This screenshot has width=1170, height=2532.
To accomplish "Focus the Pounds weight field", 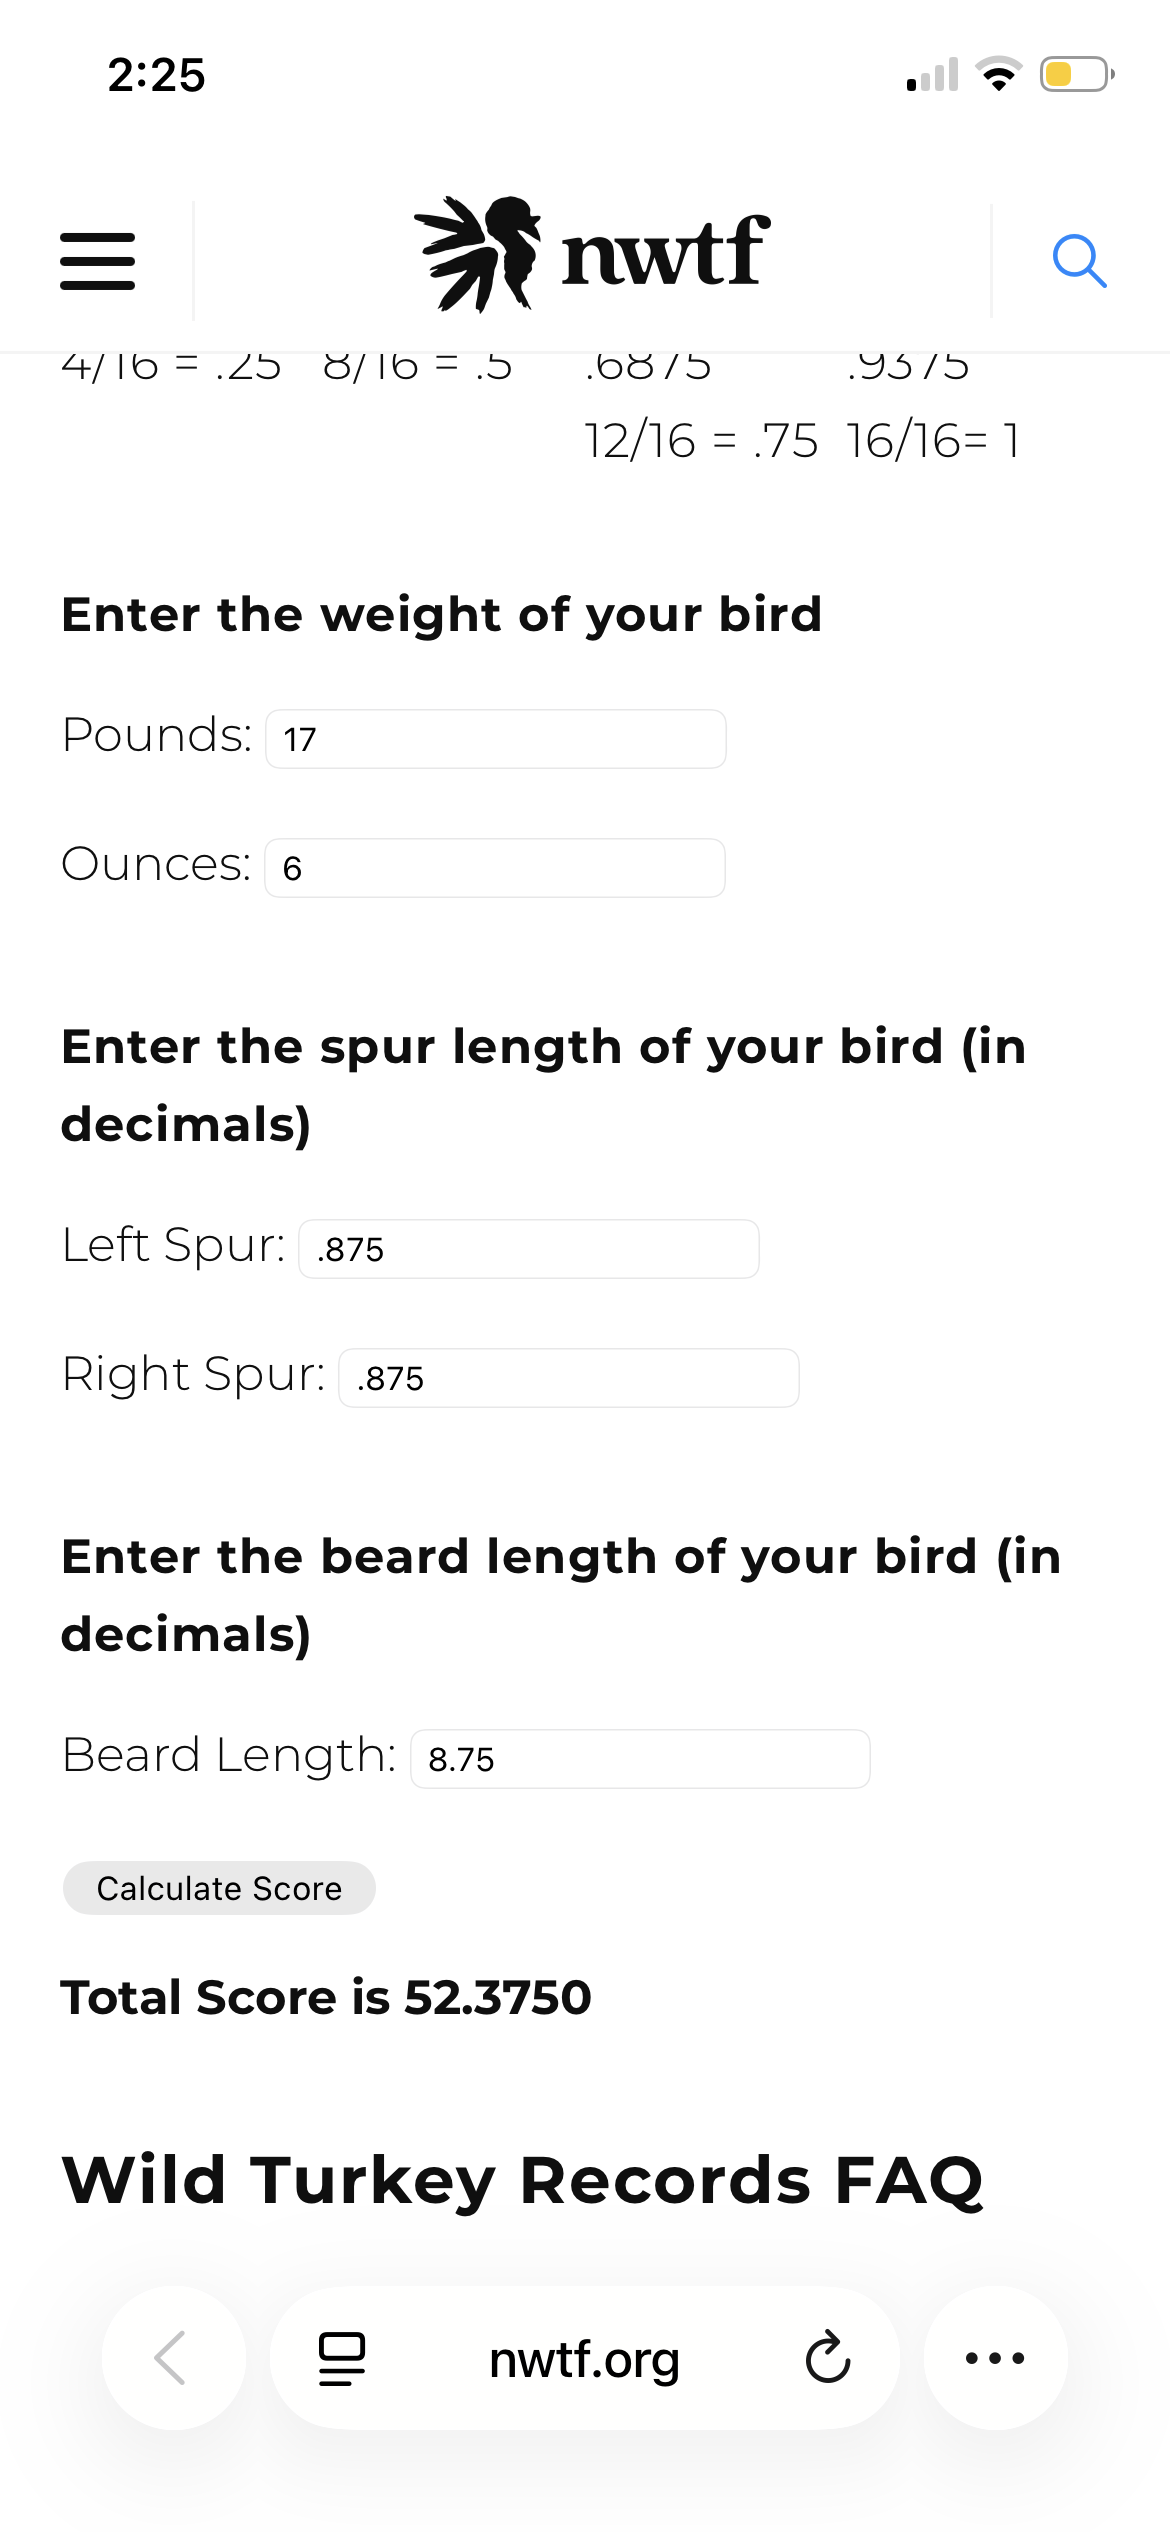I will pos(496,739).
